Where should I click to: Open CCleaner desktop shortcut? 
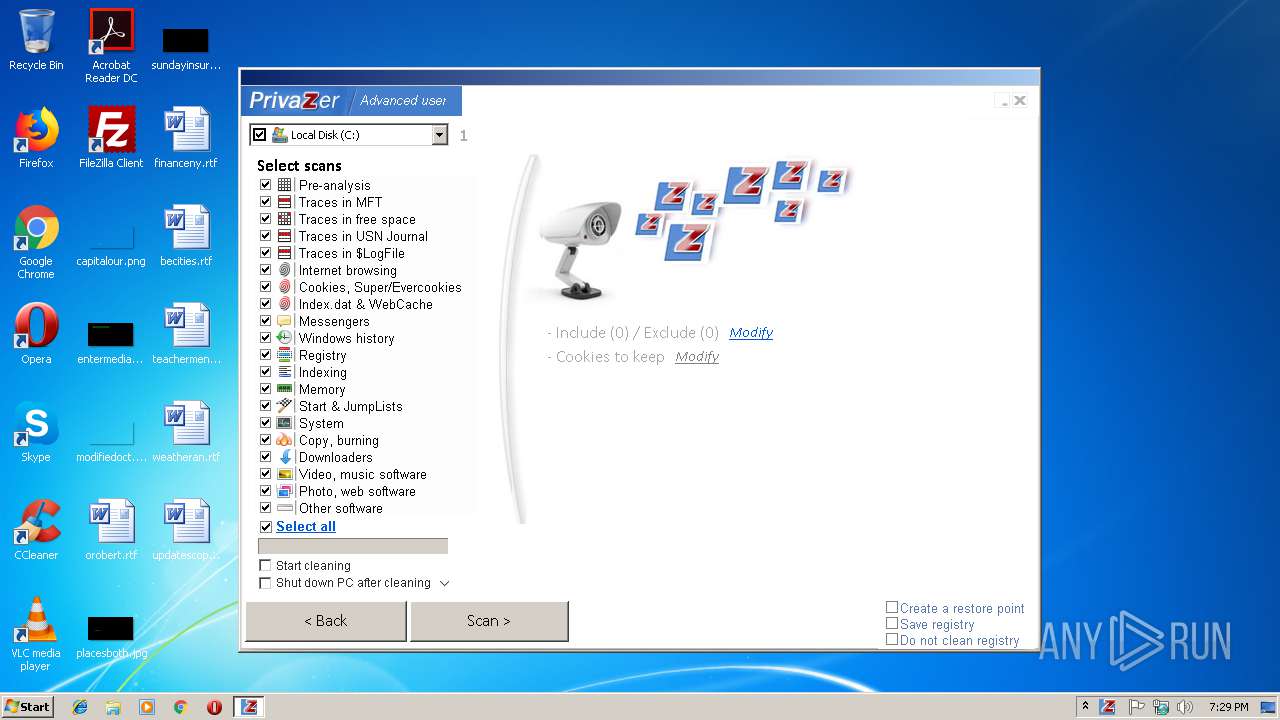click(x=36, y=531)
